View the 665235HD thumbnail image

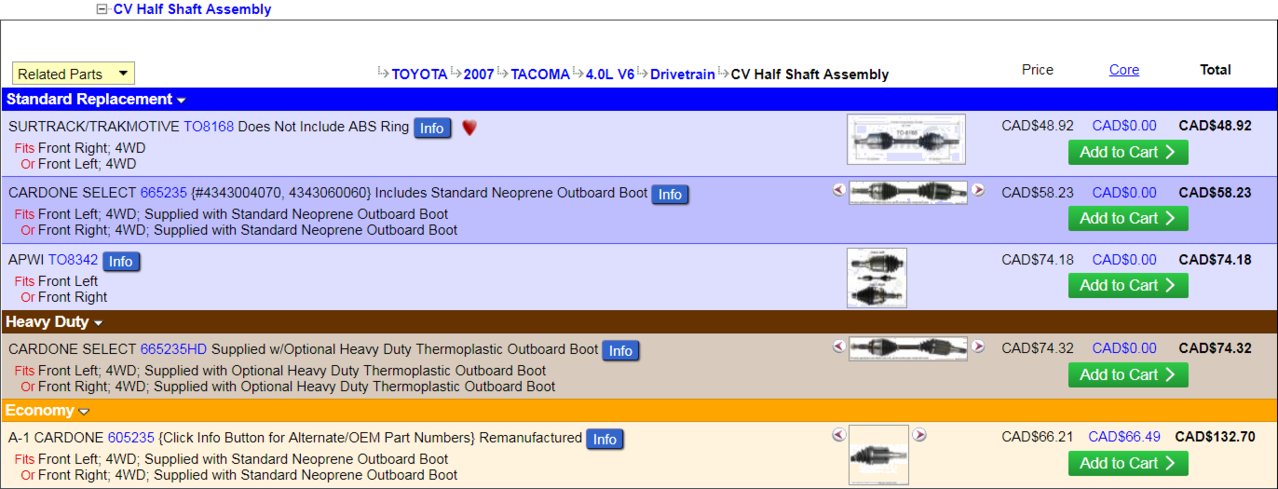(x=908, y=348)
